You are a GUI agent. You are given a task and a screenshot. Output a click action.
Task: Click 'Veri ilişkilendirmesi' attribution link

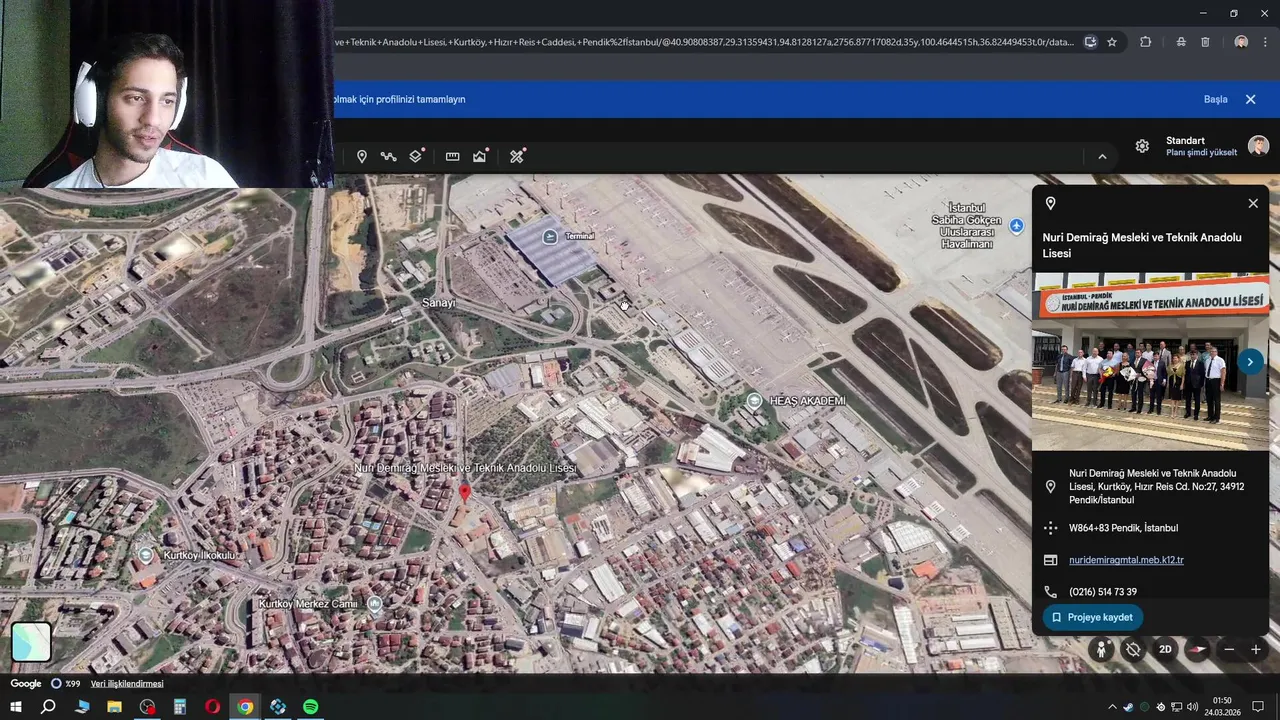pyautogui.click(x=127, y=684)
